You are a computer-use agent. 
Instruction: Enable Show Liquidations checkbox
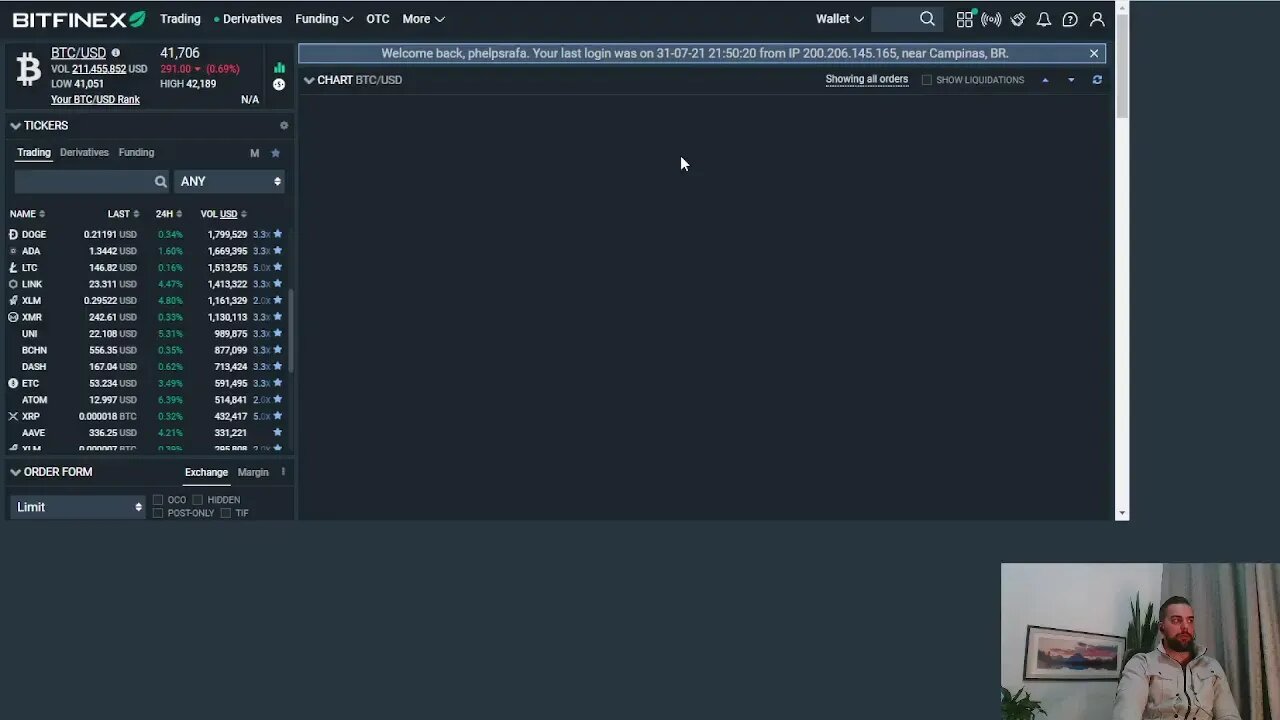pos(926,80)
